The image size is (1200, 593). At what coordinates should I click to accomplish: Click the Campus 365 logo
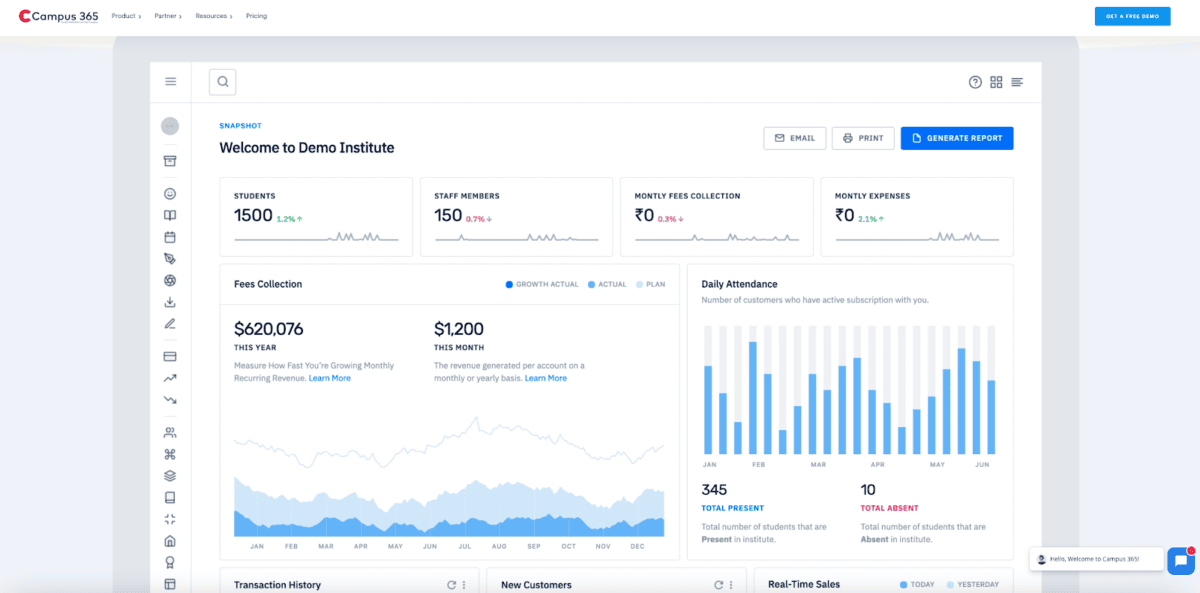[59, 16]
